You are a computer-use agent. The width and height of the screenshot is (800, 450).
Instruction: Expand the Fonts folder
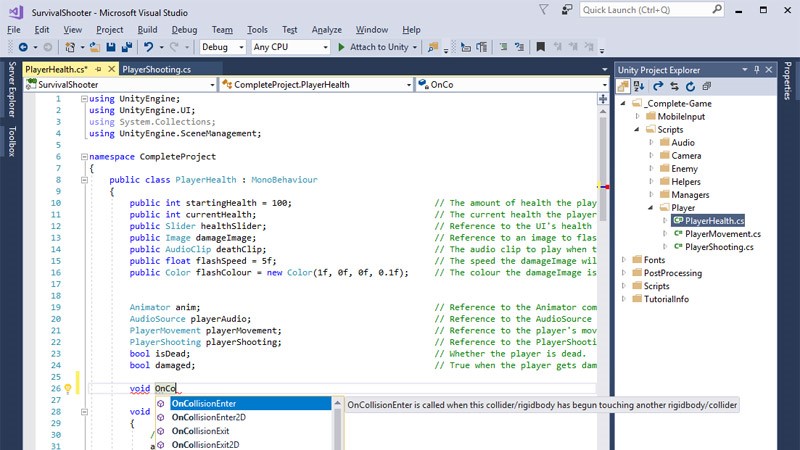(x=623, y=260)
